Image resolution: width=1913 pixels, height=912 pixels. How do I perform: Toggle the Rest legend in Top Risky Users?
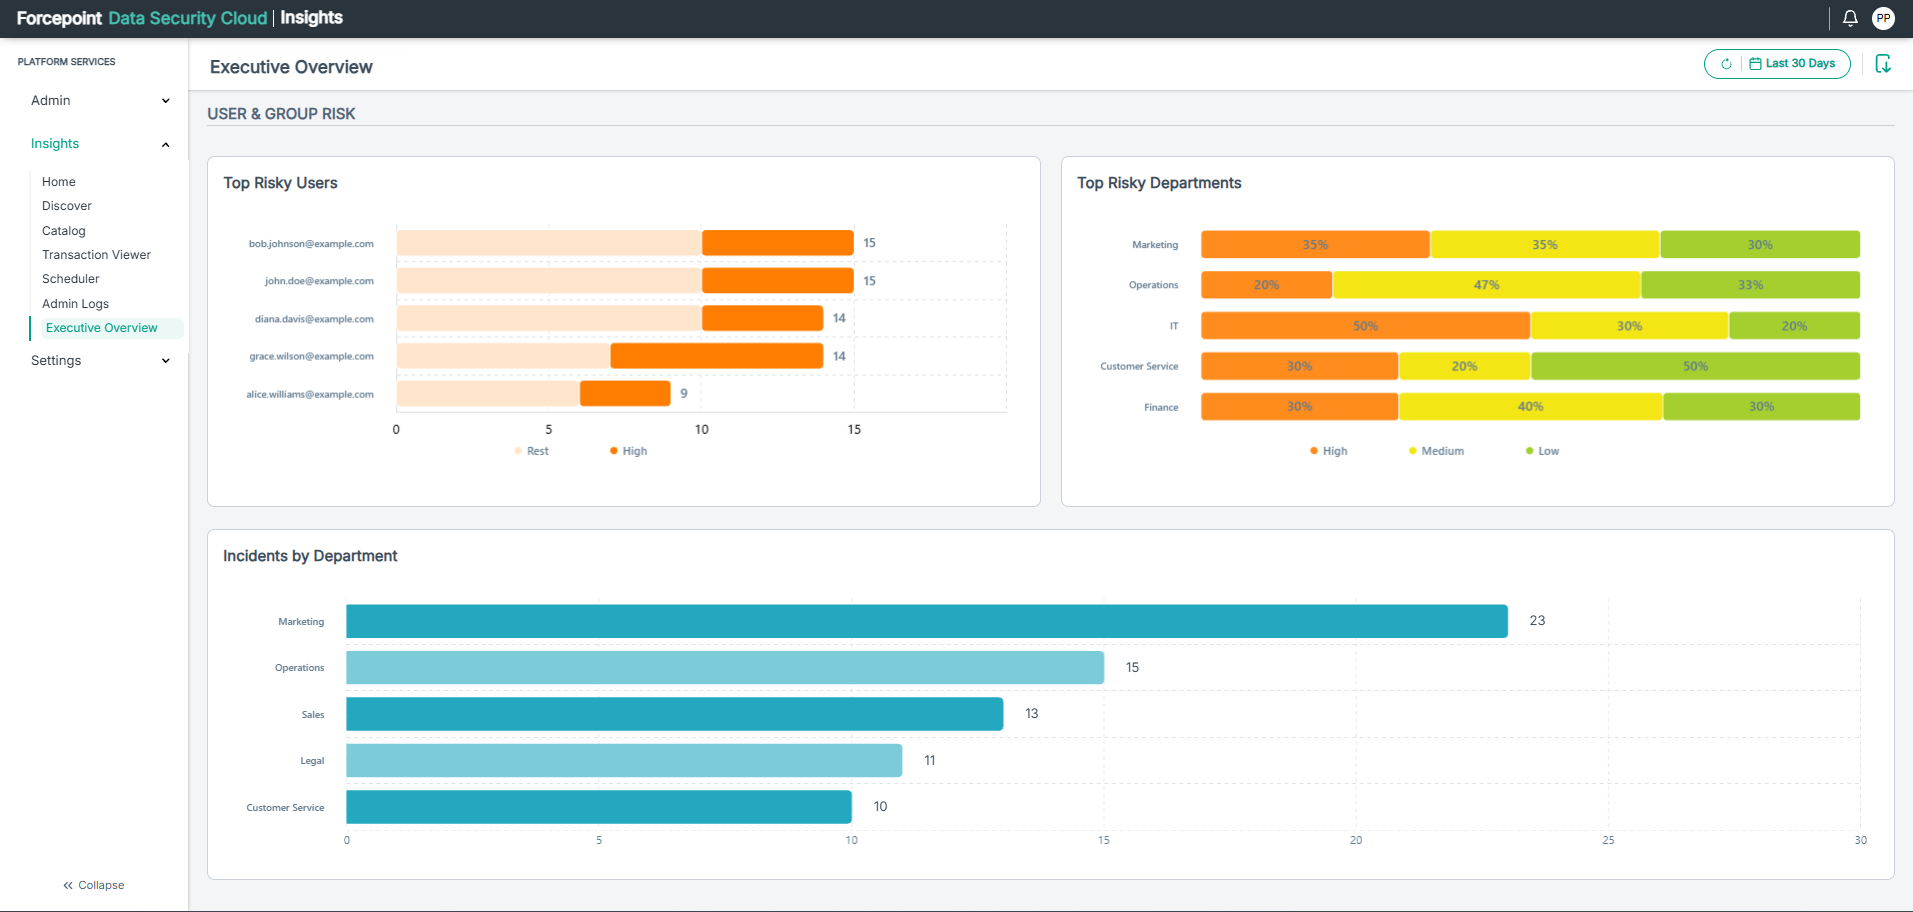click(x=531, y=451)
